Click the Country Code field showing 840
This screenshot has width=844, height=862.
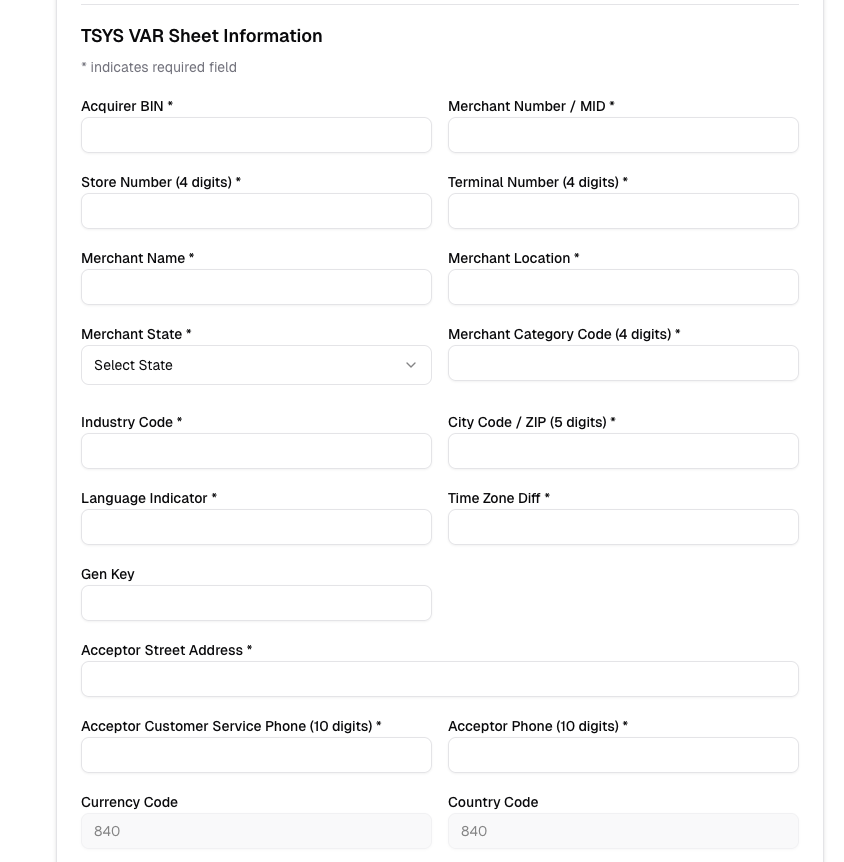[623, 831]
